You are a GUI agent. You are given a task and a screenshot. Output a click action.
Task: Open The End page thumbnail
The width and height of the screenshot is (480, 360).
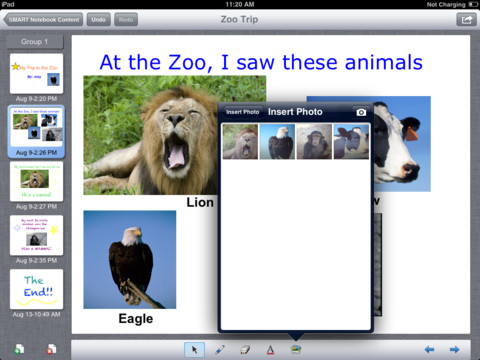click(37, 289)
